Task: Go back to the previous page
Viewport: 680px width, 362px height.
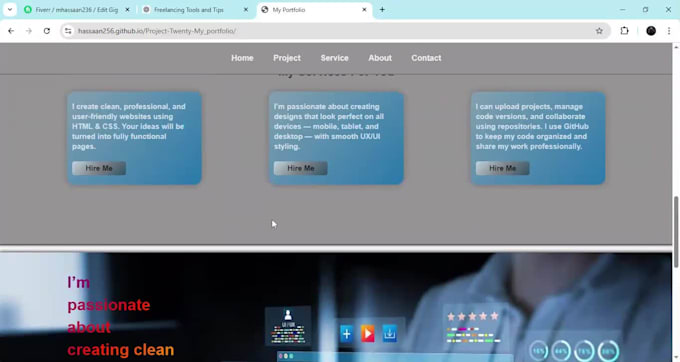Action: pyautogui.click(x=11, y=31)
